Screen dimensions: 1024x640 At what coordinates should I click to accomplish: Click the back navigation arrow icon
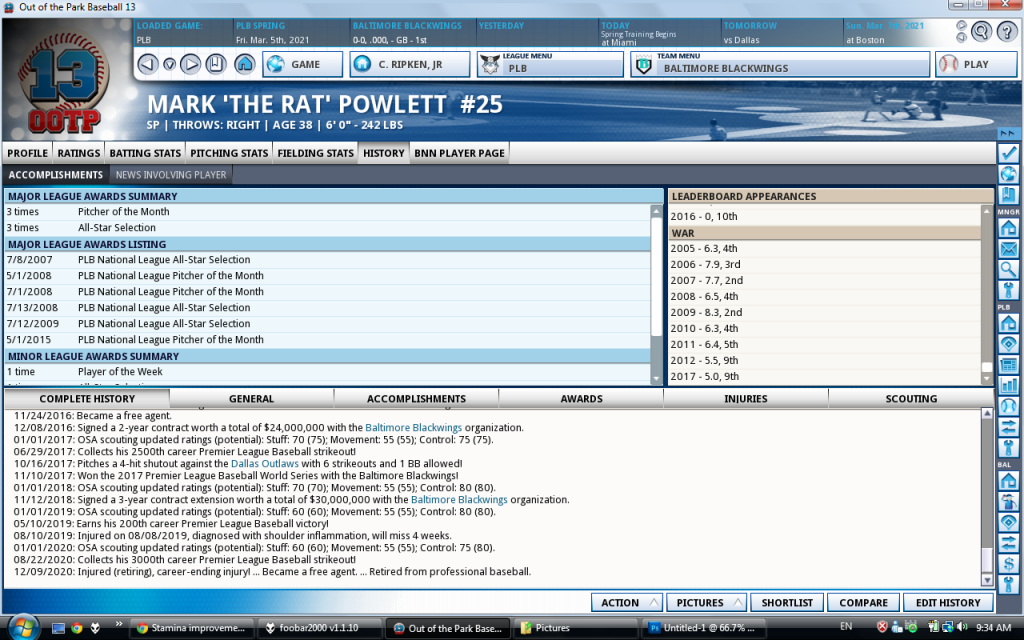[x=147, y=65]
